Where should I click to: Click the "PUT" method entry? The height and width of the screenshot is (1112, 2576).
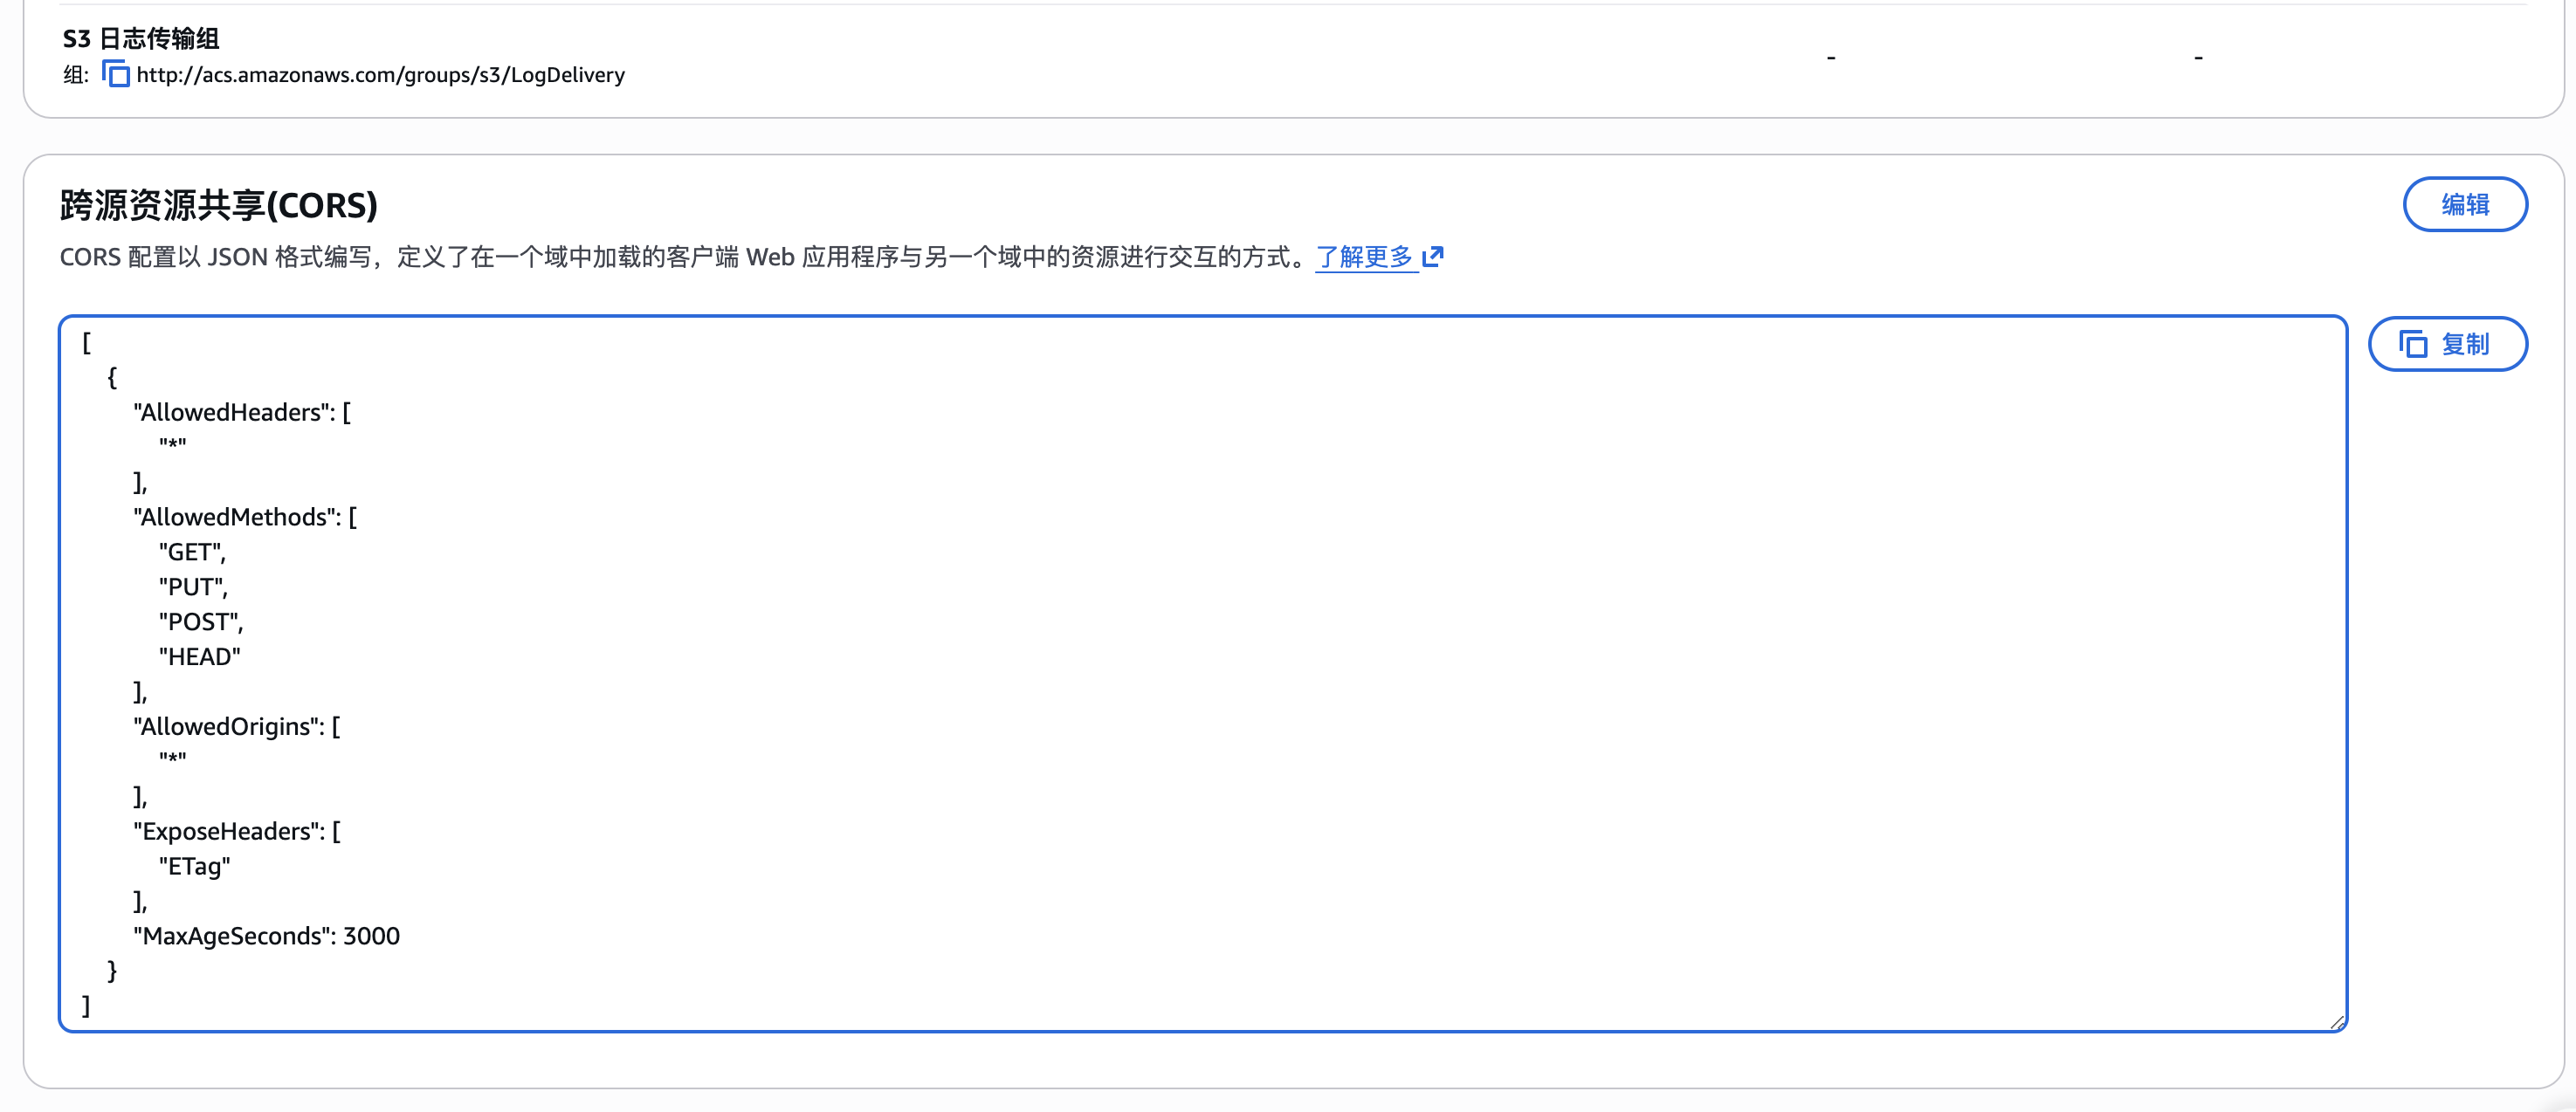(192, 587)
